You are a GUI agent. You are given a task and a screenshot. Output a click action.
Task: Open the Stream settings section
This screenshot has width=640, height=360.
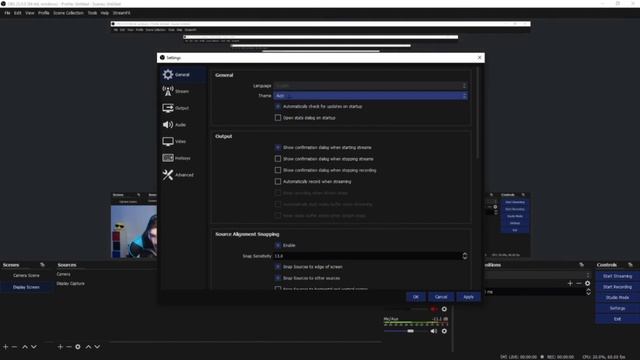click(183, 91)
